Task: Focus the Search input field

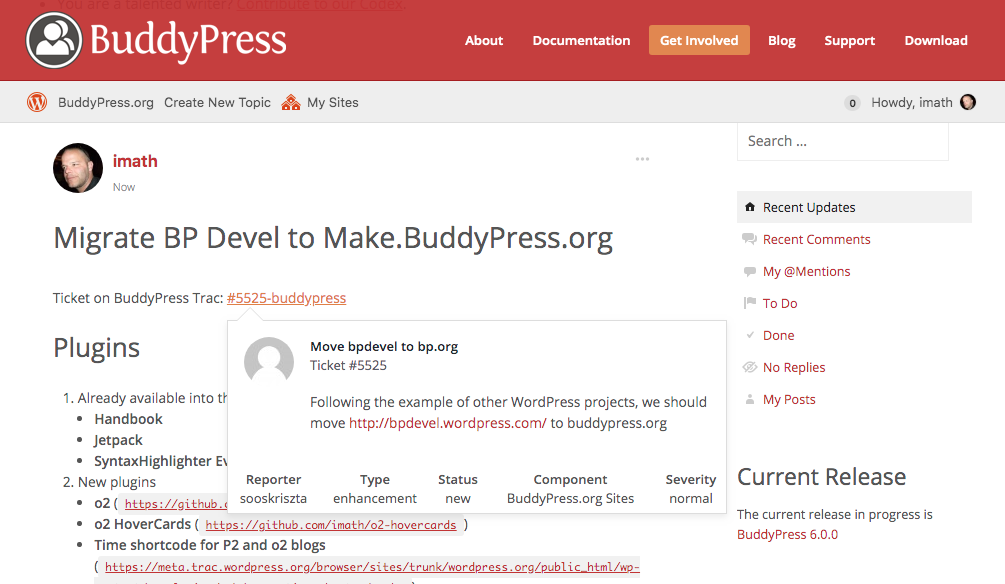Action: [842, 141]
